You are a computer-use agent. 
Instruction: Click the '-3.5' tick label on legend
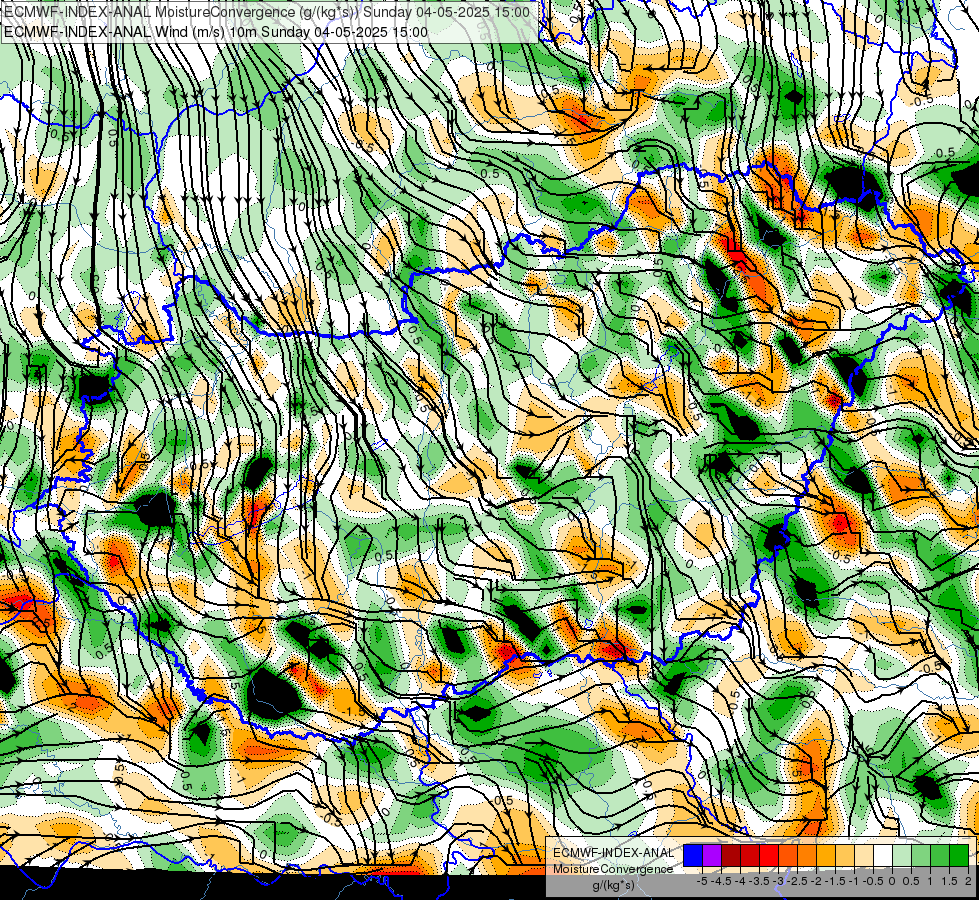coord(760,881)
